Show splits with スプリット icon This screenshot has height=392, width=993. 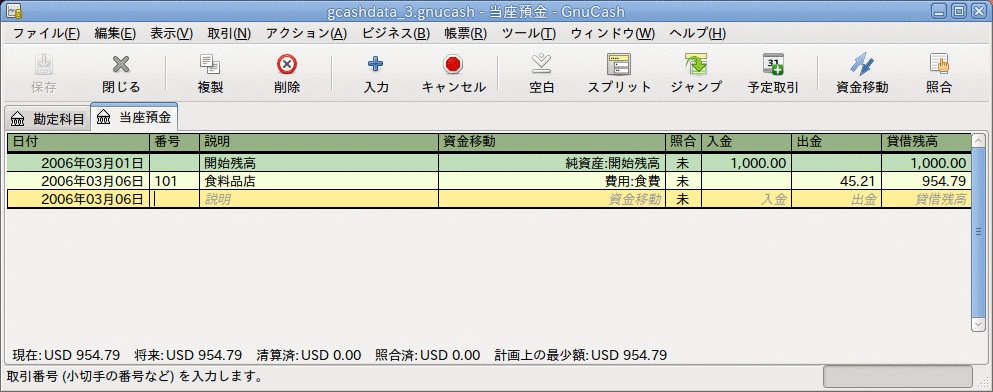[619, 64]
